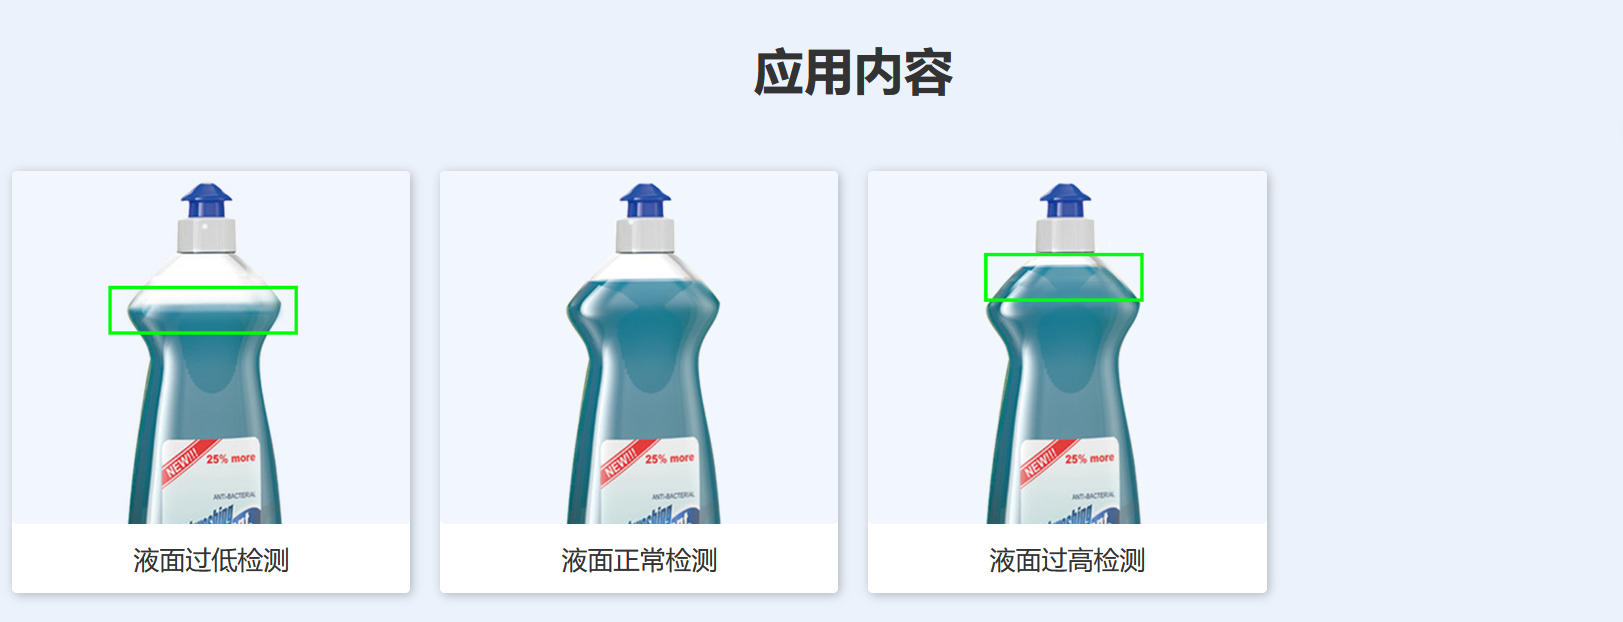Click red NEW banner on first bottle
The width and height of the screenshot is (1623, 622).
186,462
